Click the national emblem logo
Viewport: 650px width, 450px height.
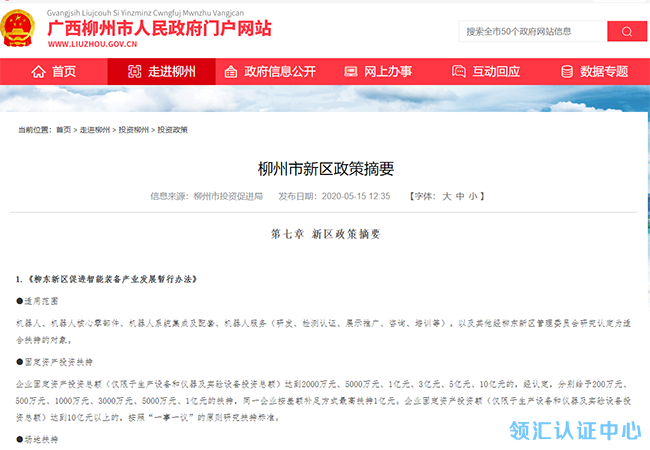tap(18, 28)
